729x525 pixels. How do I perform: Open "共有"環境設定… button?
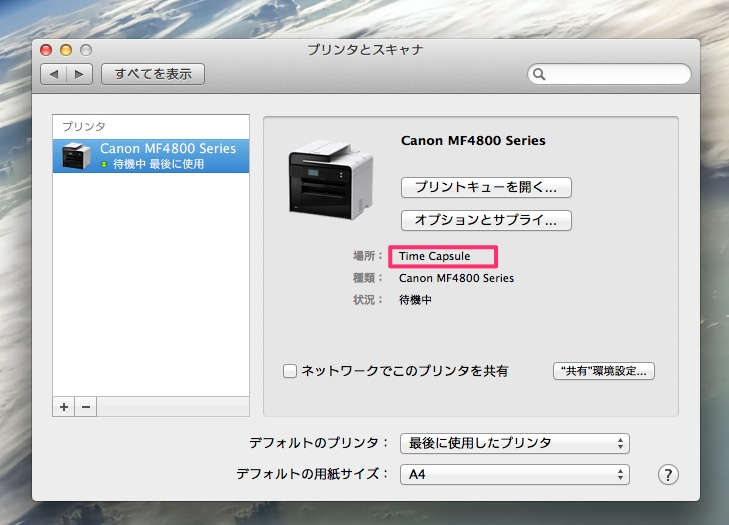pyautogui.click(x=604, y=371)
